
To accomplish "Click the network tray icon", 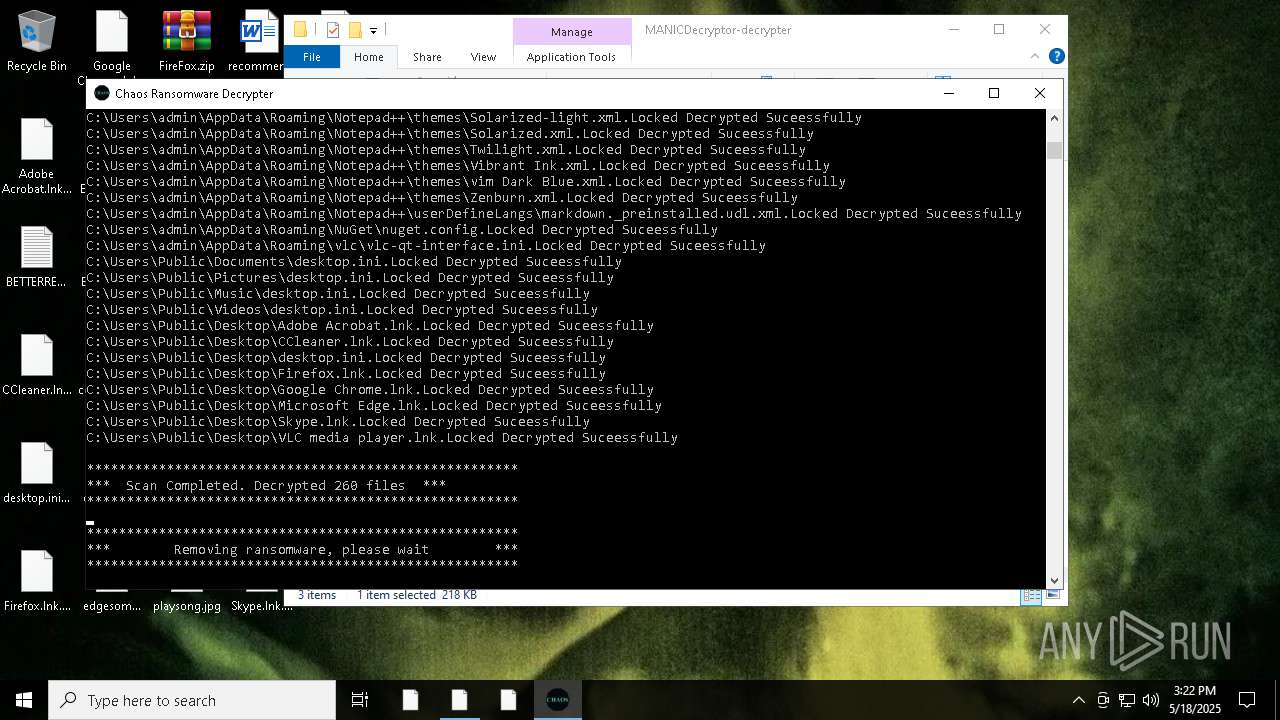I will (1127, 700).
